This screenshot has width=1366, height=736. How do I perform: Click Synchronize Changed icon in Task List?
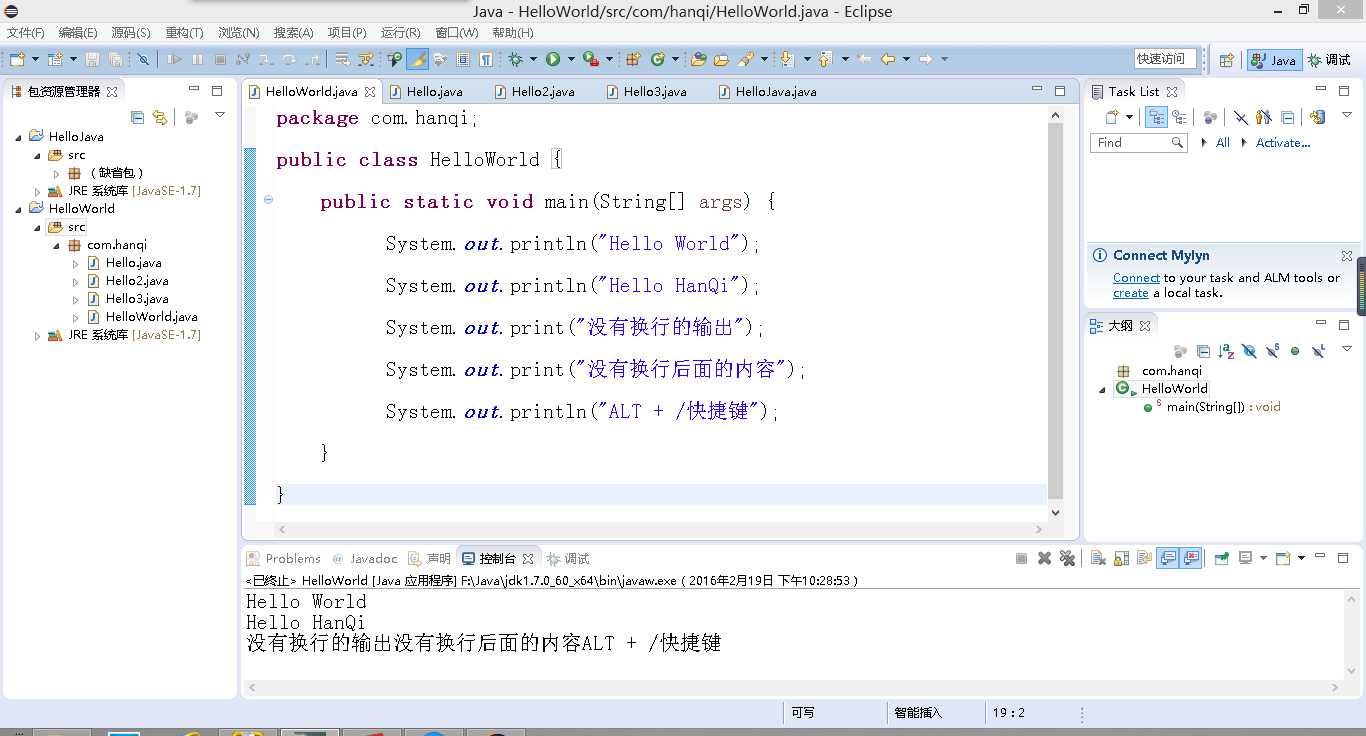(1317, 117)
